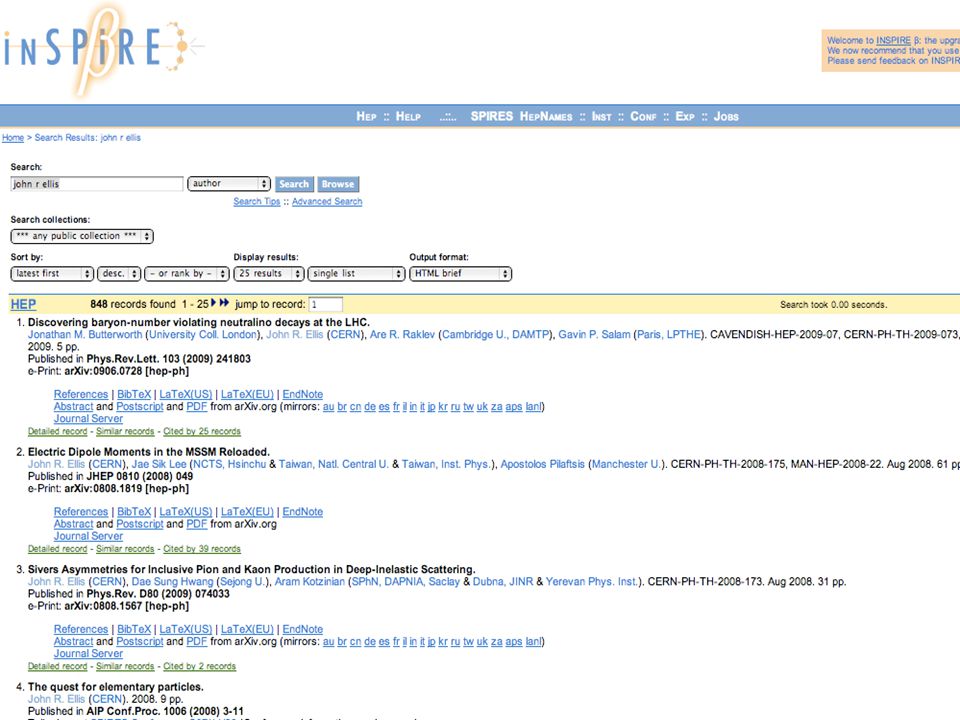This screenshot has width=960, height=720.
Task: Open the author search field dropdown
Action: (229, 184)
